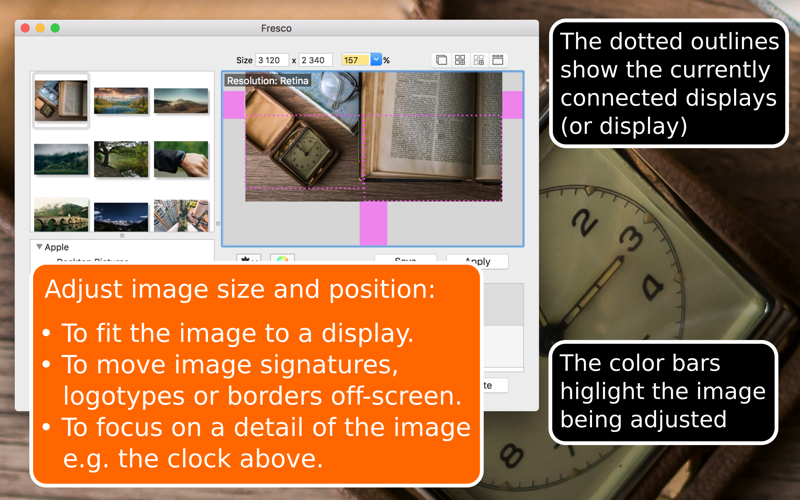Select the wristwatch arm thumbnail
This screenshot has width=800, height=500.
point(181,159)
